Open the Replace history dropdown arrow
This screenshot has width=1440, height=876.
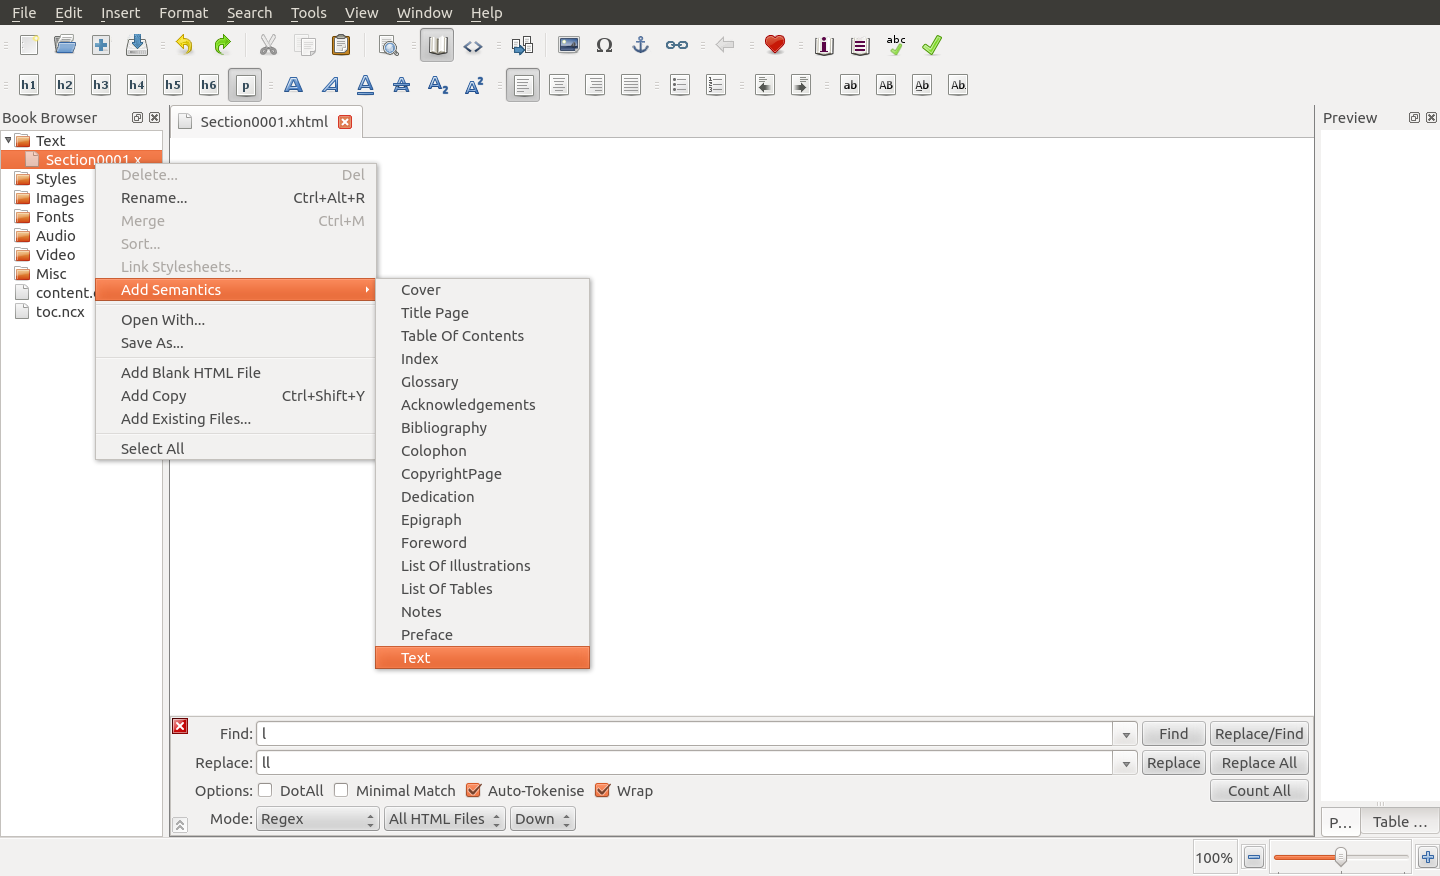[1126, 763]
